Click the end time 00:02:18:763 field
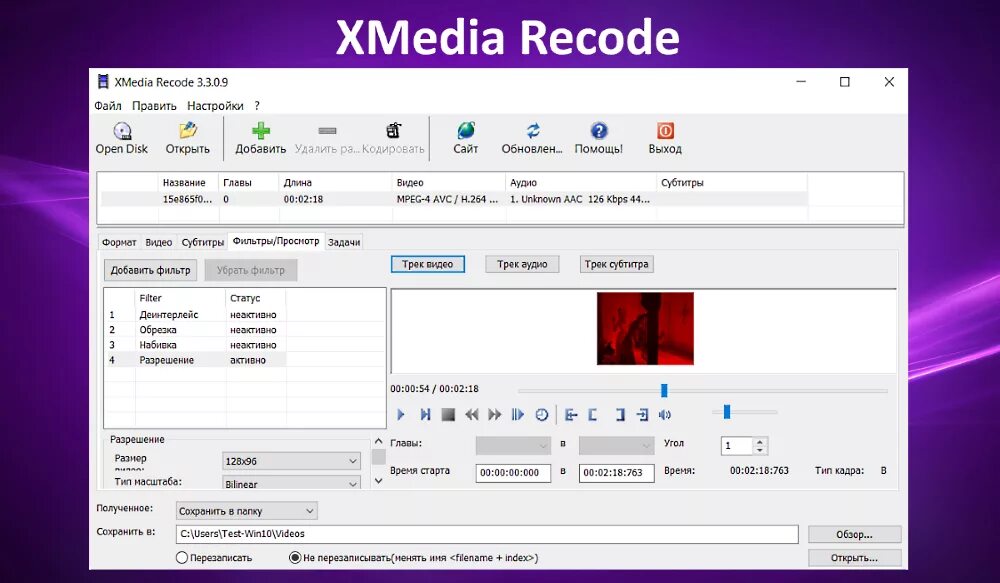The height and width of the screenshot is (583, 1000). pyautogui.click(x=616, y=473)
